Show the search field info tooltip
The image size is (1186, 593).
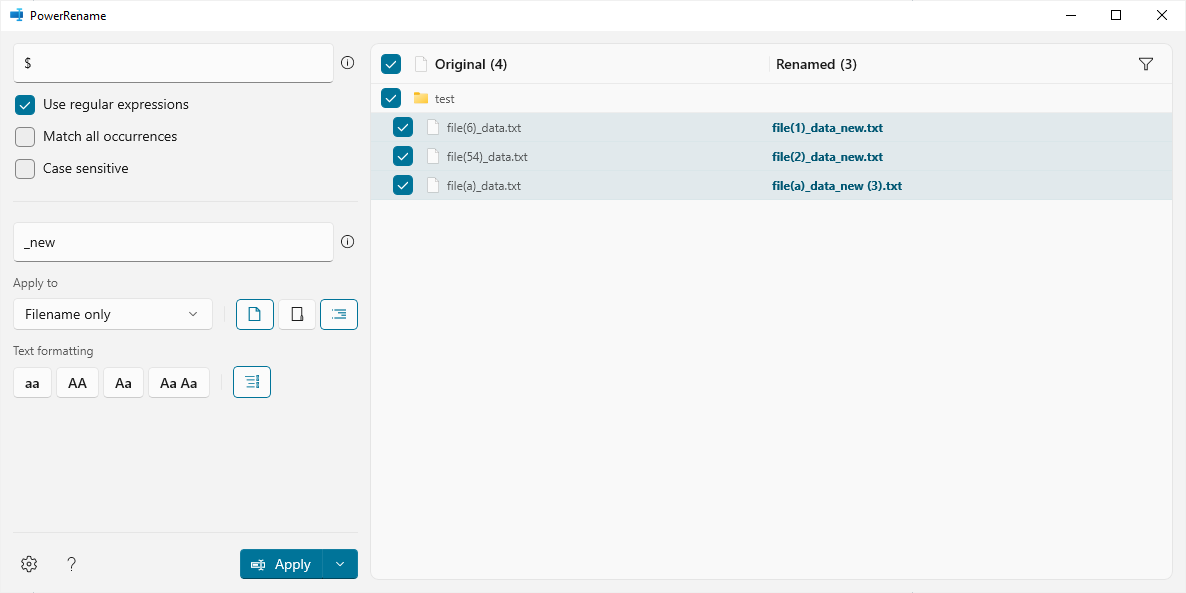coord(347,62)
